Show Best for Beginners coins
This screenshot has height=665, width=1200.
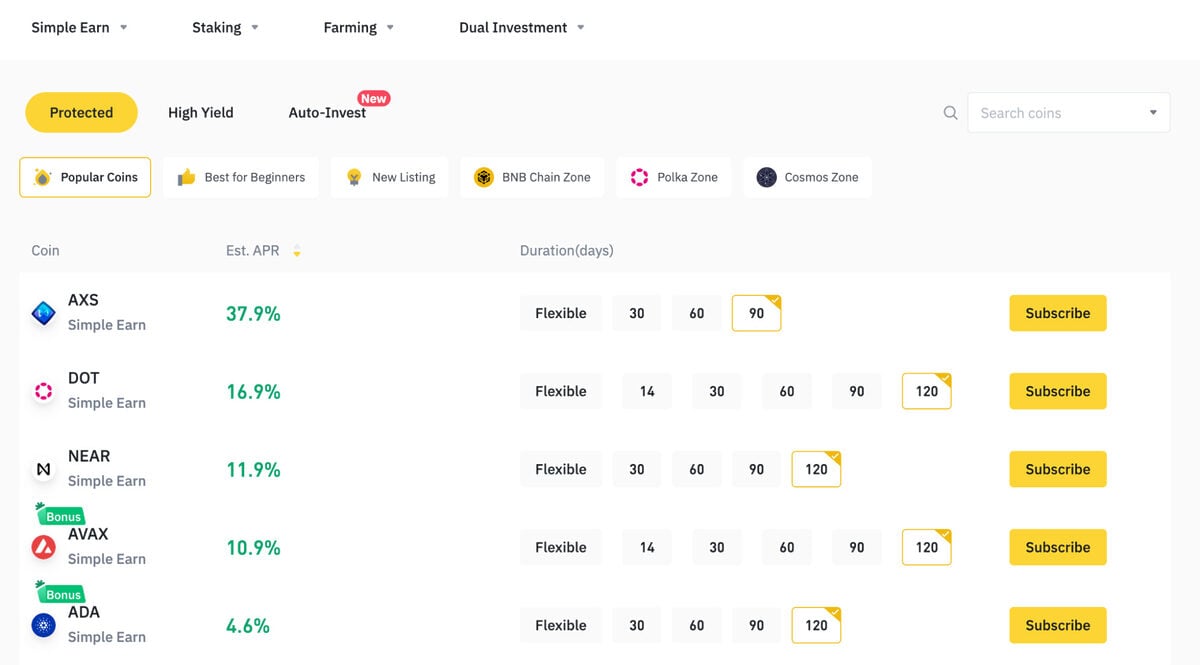click(x=241, y=177)
